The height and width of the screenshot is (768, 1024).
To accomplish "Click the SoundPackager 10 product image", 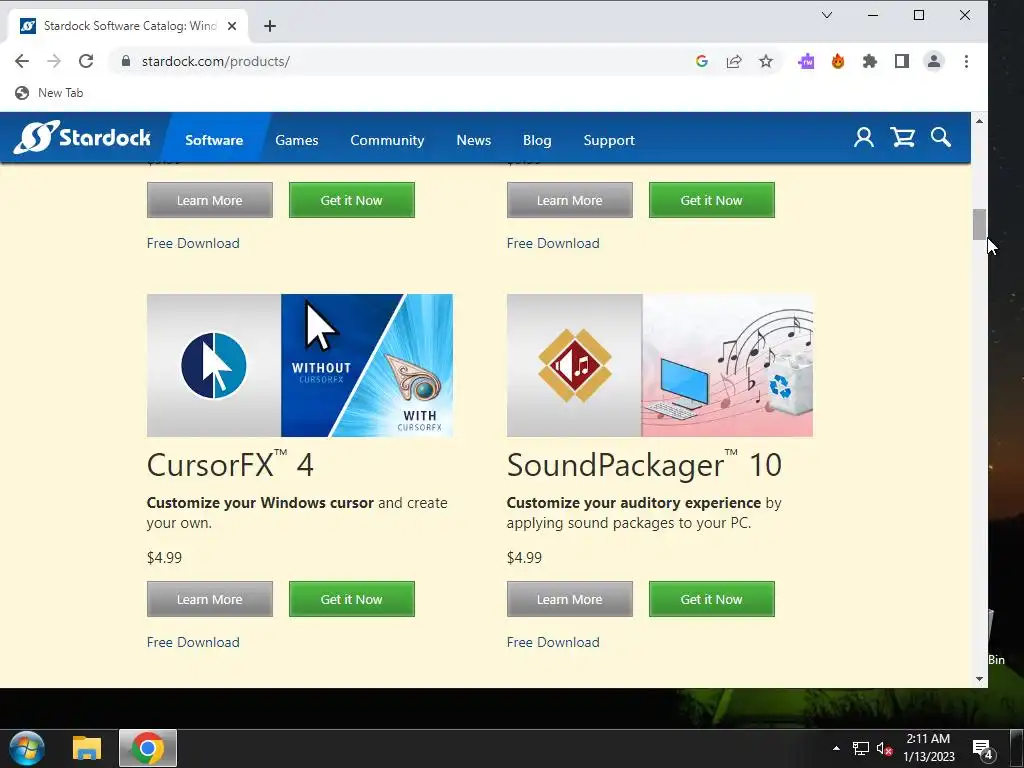I will pos(660,365).
